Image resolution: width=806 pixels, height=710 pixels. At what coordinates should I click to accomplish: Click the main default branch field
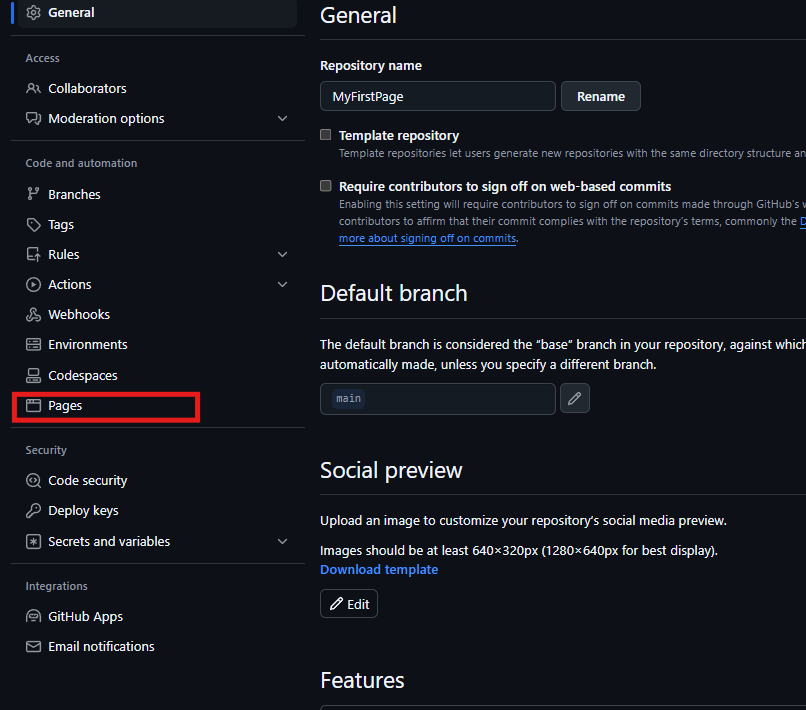click(x=438, y=398)
